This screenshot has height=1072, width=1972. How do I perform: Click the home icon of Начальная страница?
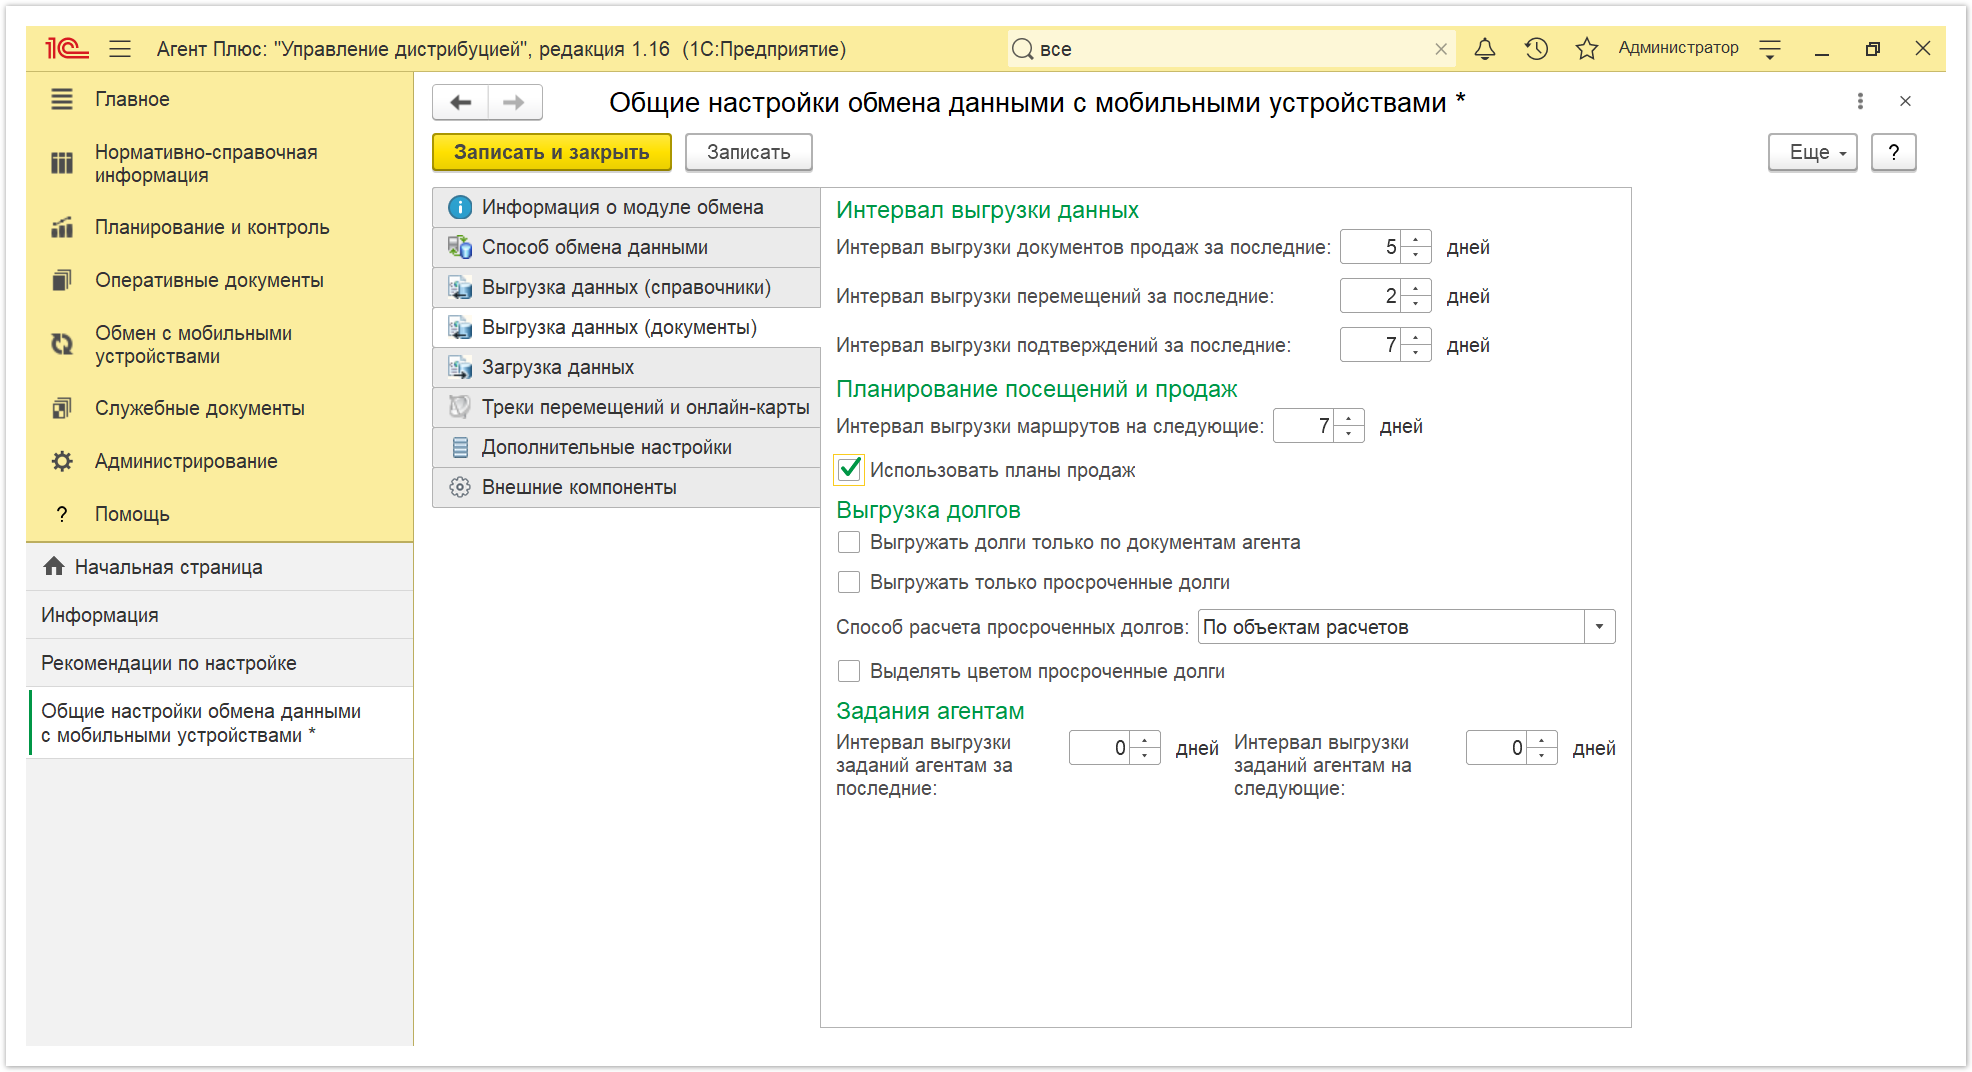pyautogui.click(x=54, y=566)
